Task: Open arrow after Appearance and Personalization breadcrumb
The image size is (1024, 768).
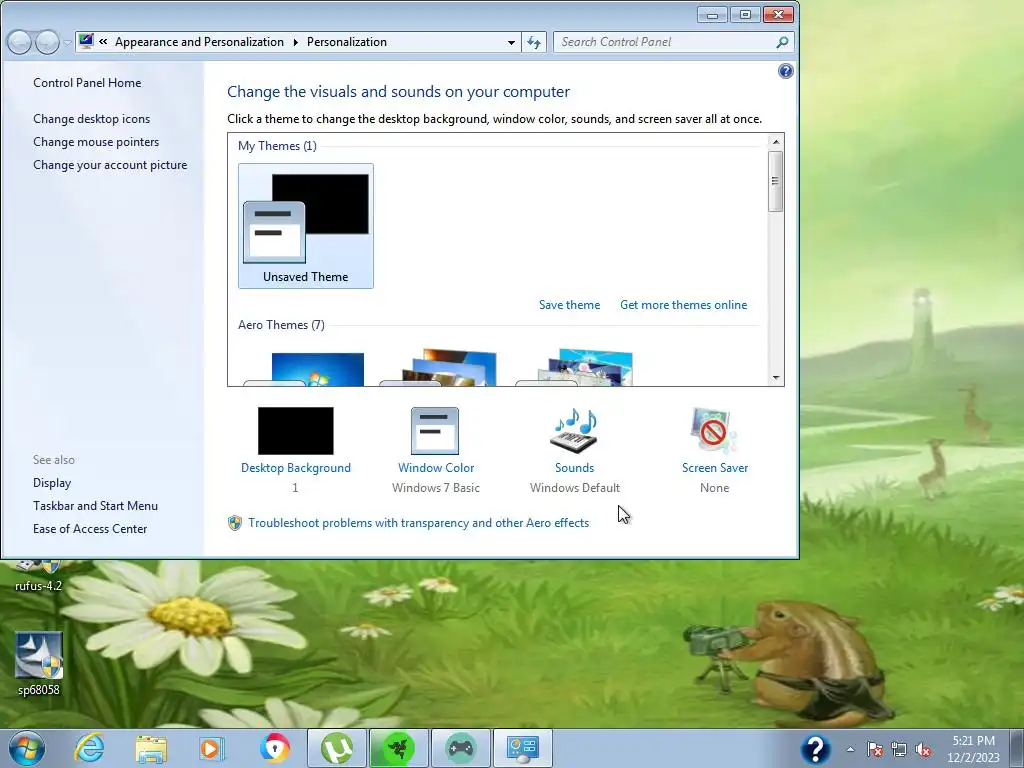Action: (295, 42)
